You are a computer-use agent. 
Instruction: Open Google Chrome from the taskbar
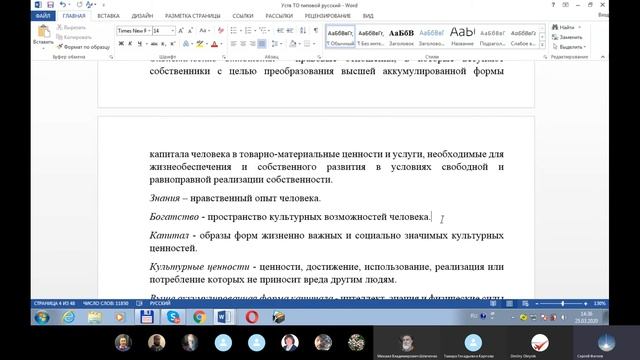[200, 317]
